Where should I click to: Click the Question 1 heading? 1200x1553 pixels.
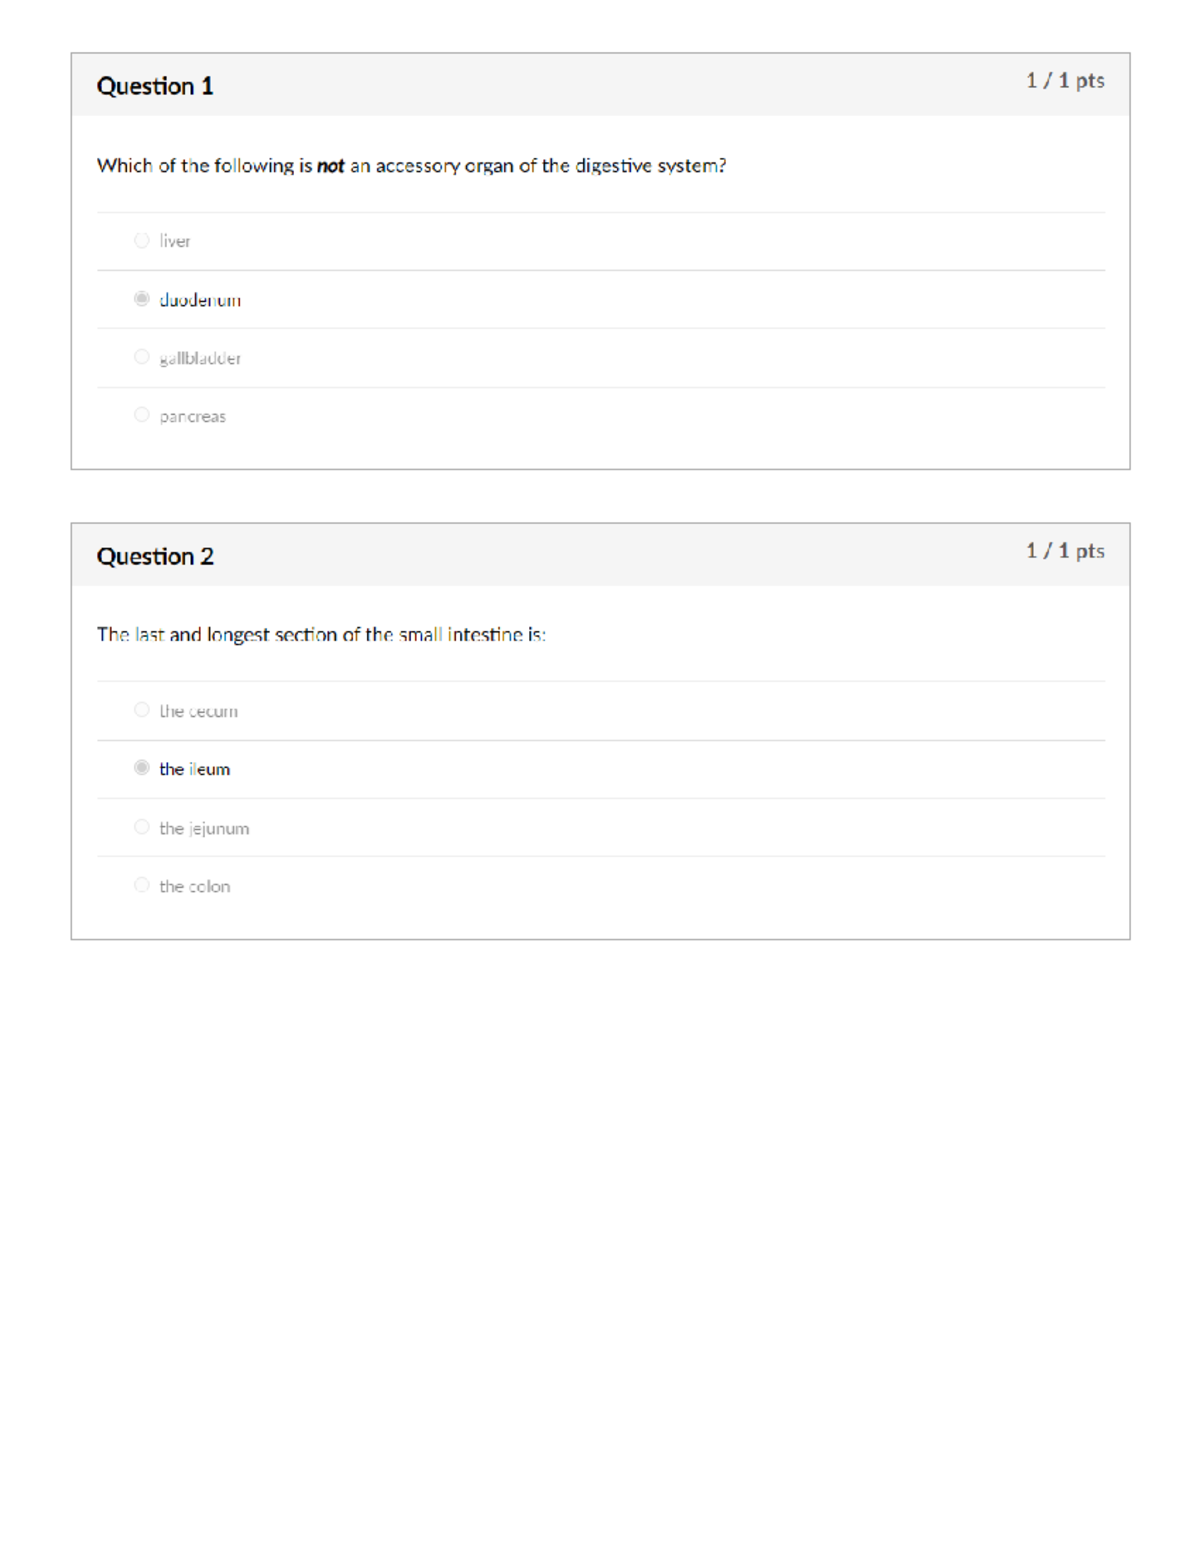point(155,86)
